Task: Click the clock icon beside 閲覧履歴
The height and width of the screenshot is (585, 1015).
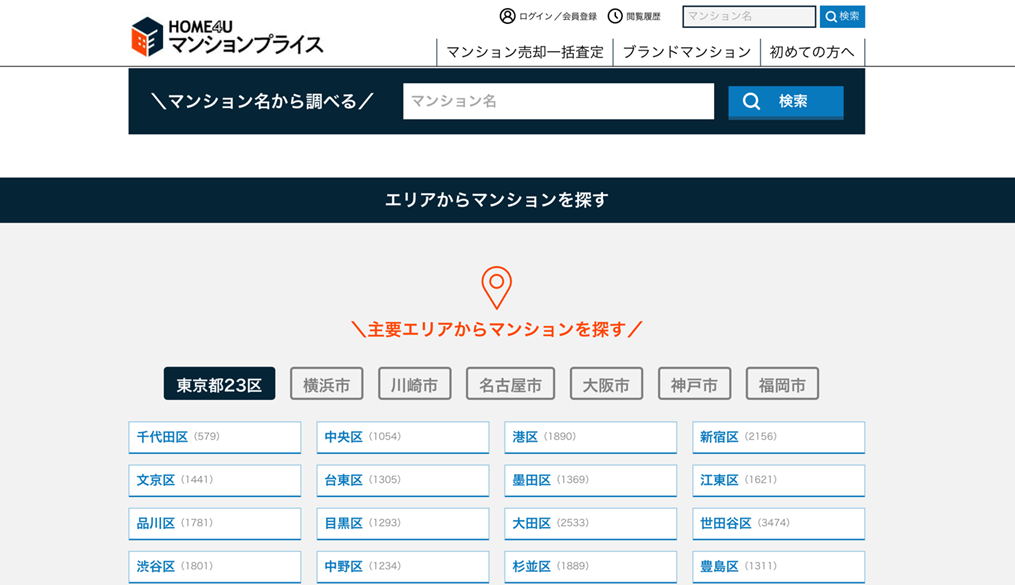Action: (615, 16)
